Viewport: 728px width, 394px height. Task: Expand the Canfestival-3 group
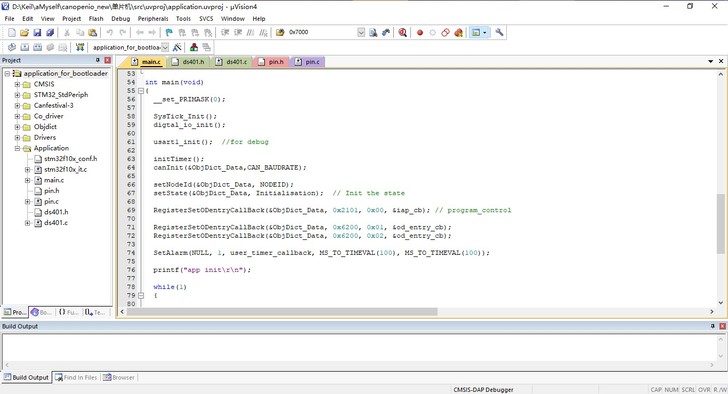point(17,106)
